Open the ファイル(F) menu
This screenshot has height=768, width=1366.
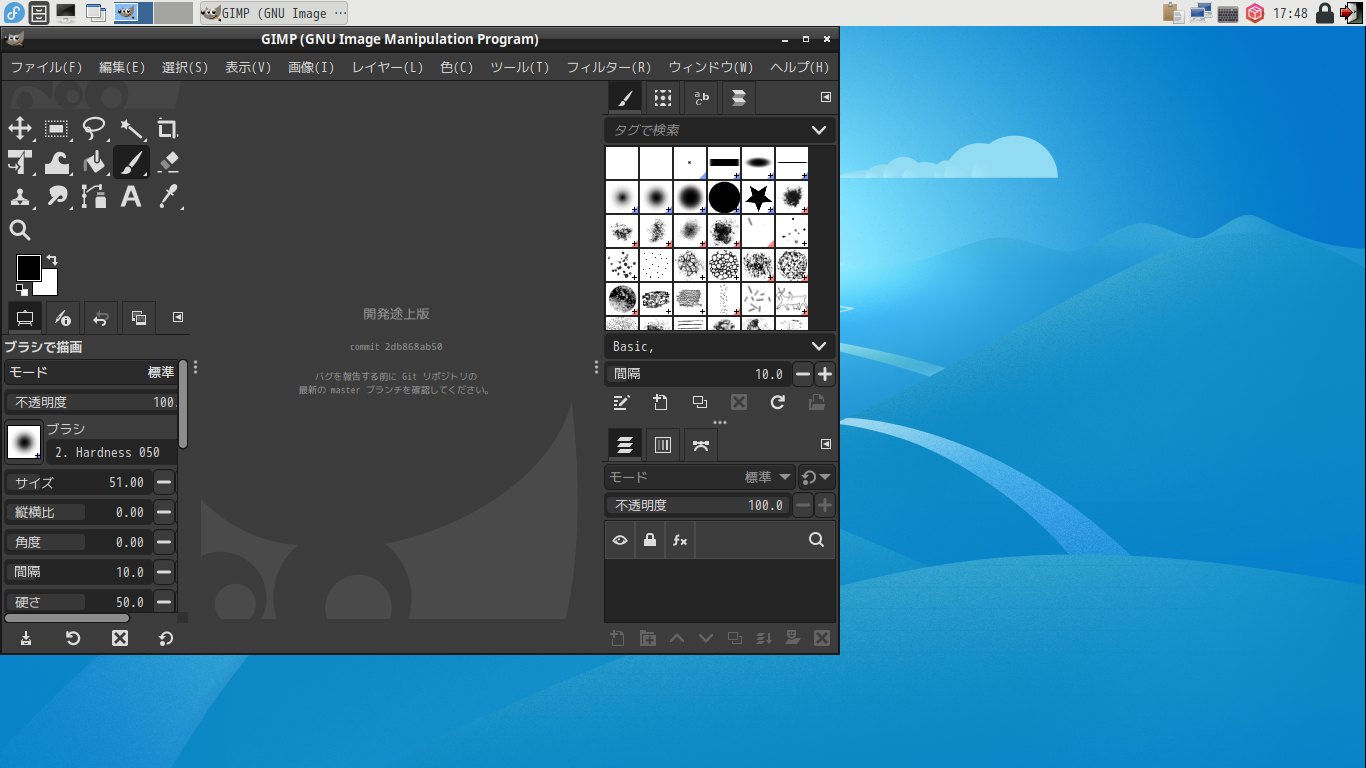click(46, 67)
